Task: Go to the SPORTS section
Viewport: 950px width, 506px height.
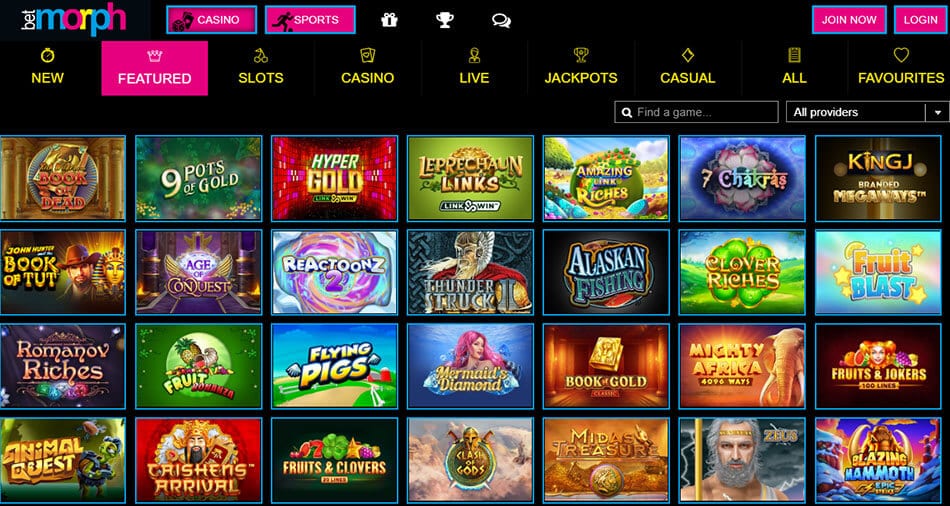Action: coord(310,19)
